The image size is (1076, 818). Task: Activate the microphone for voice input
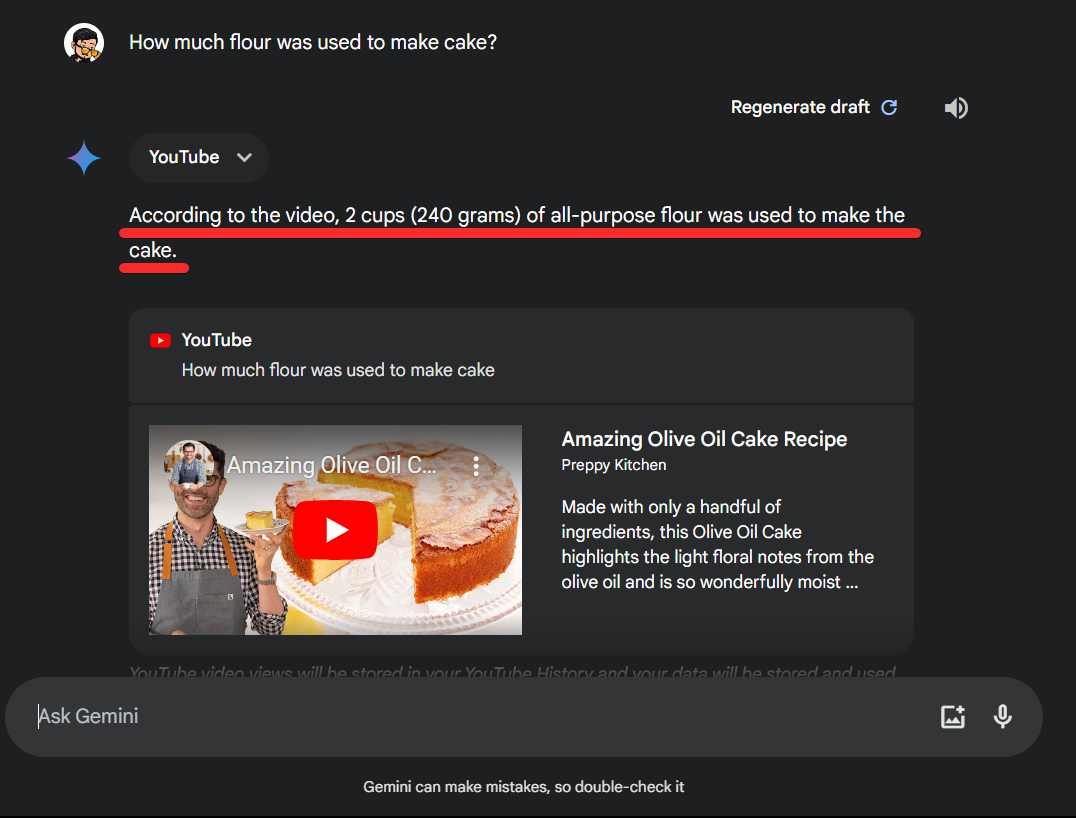click(1002, 716)
